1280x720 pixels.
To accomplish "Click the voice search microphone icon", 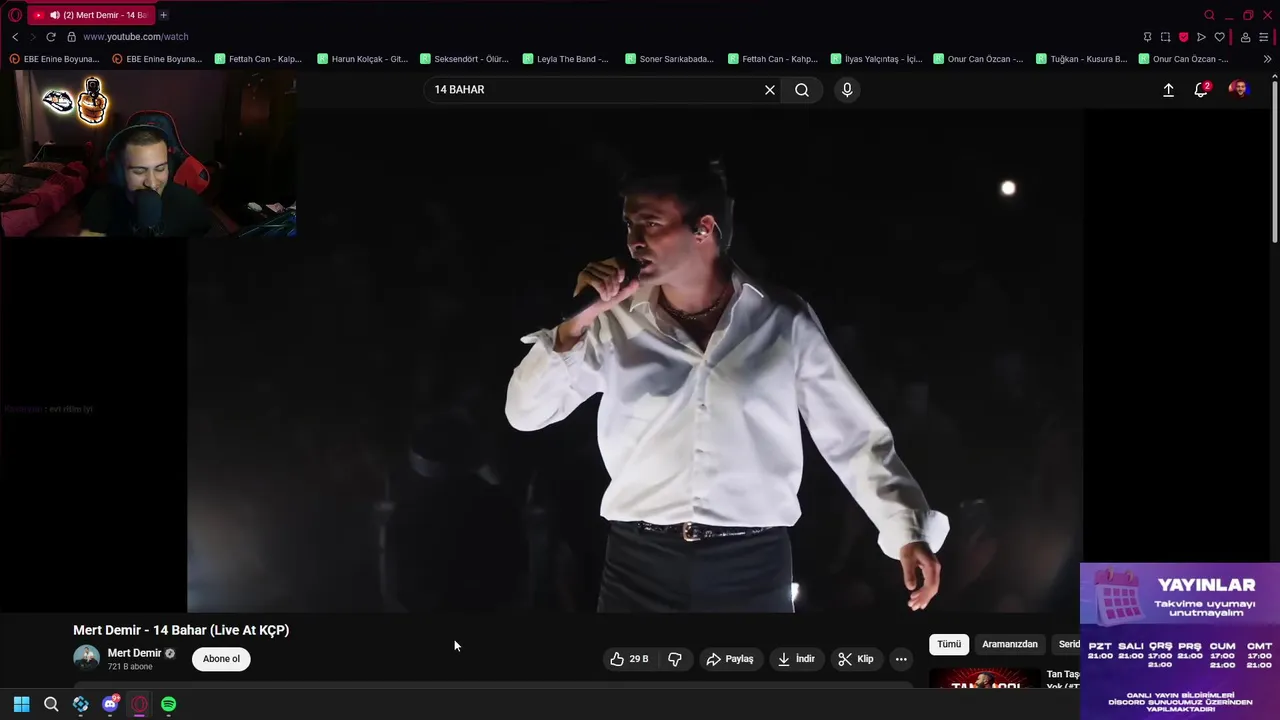I will click(x=847, y=90).
